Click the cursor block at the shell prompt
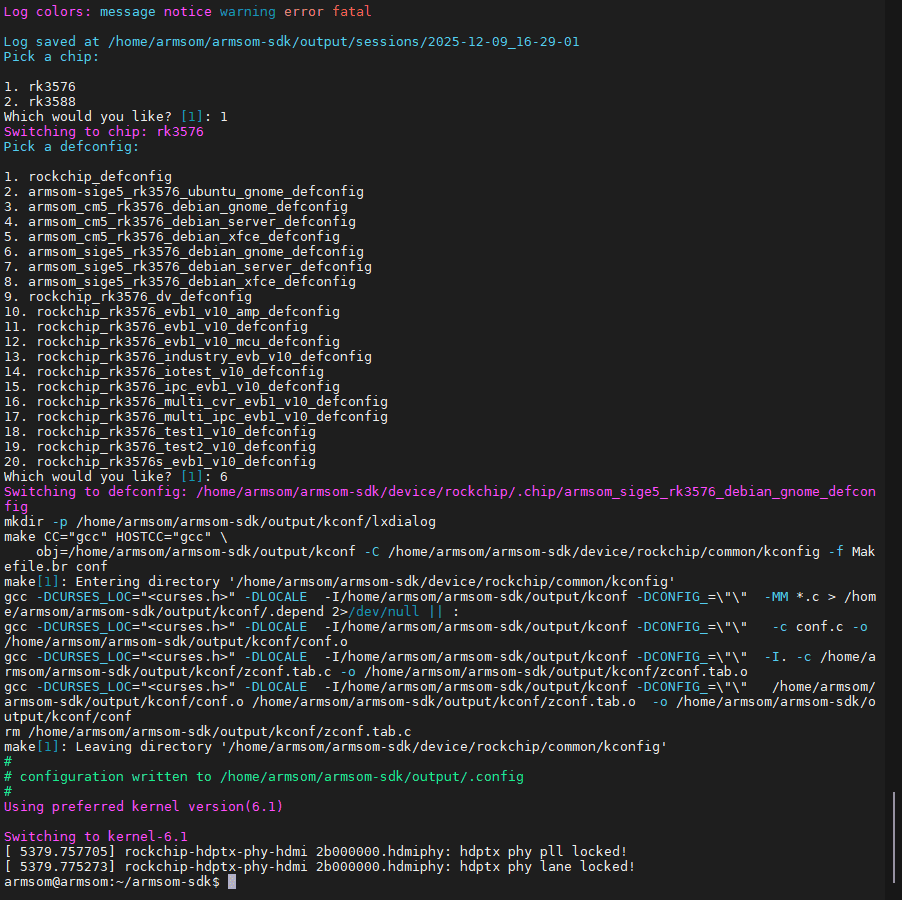 [232, 882]
